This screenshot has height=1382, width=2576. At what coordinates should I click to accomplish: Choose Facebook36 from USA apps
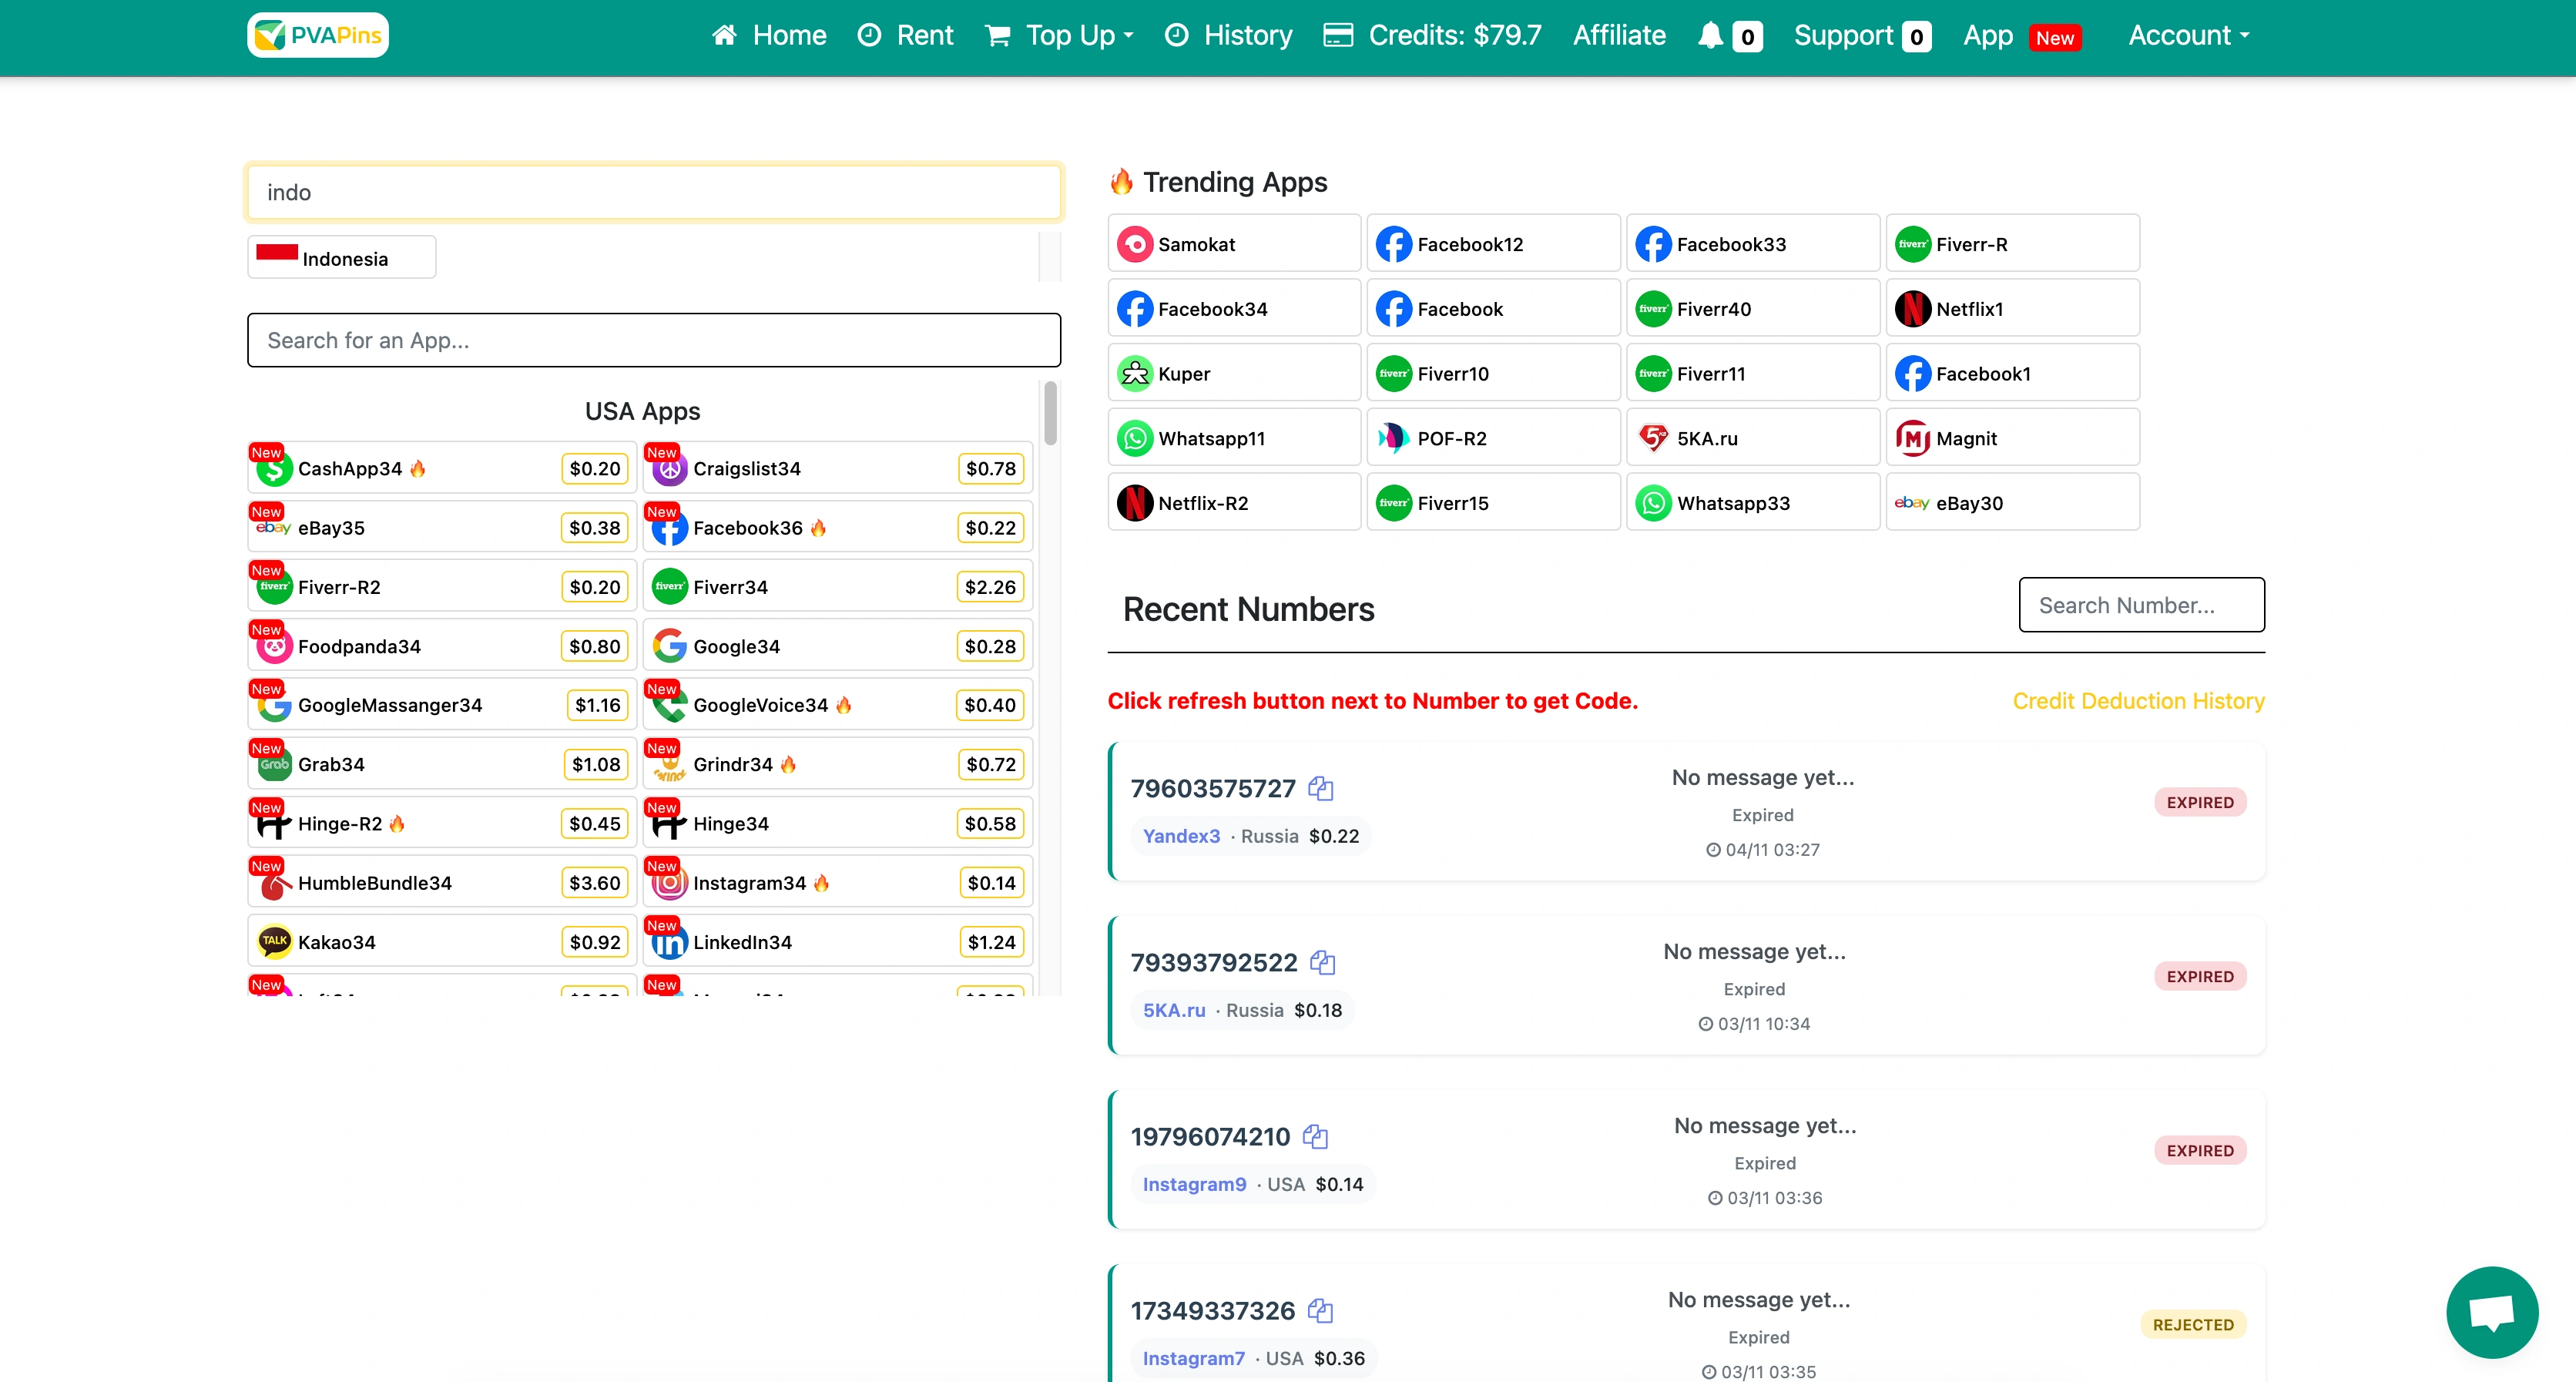point(838,527)
